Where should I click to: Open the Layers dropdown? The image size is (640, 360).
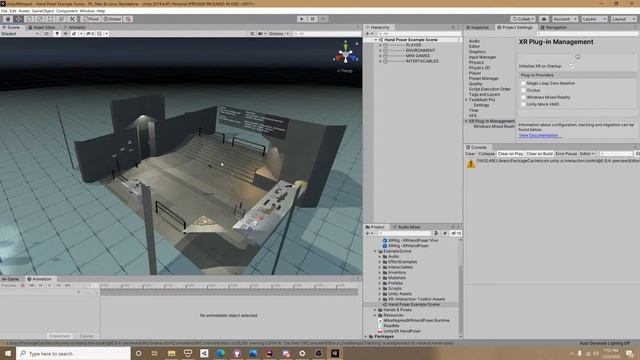point(594,19)
